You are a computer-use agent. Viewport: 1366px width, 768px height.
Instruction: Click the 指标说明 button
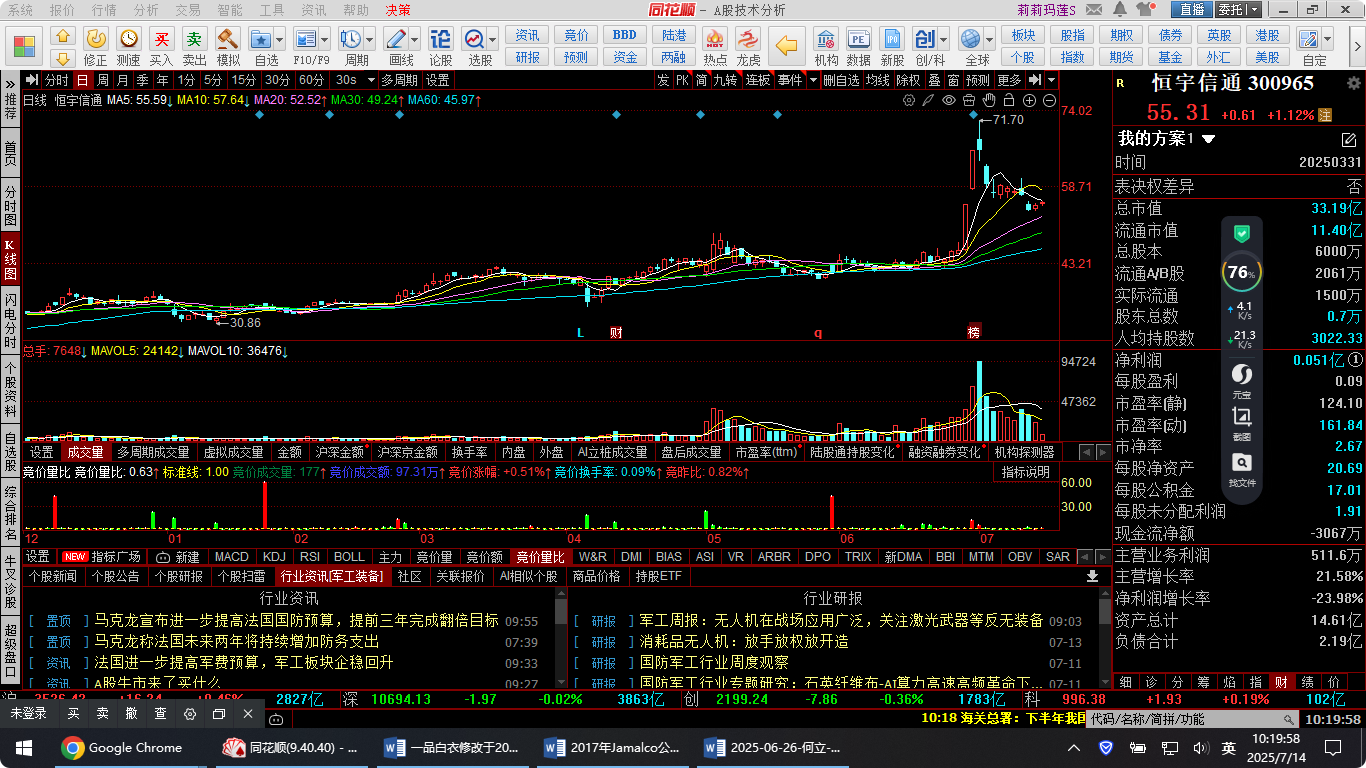1026,472
